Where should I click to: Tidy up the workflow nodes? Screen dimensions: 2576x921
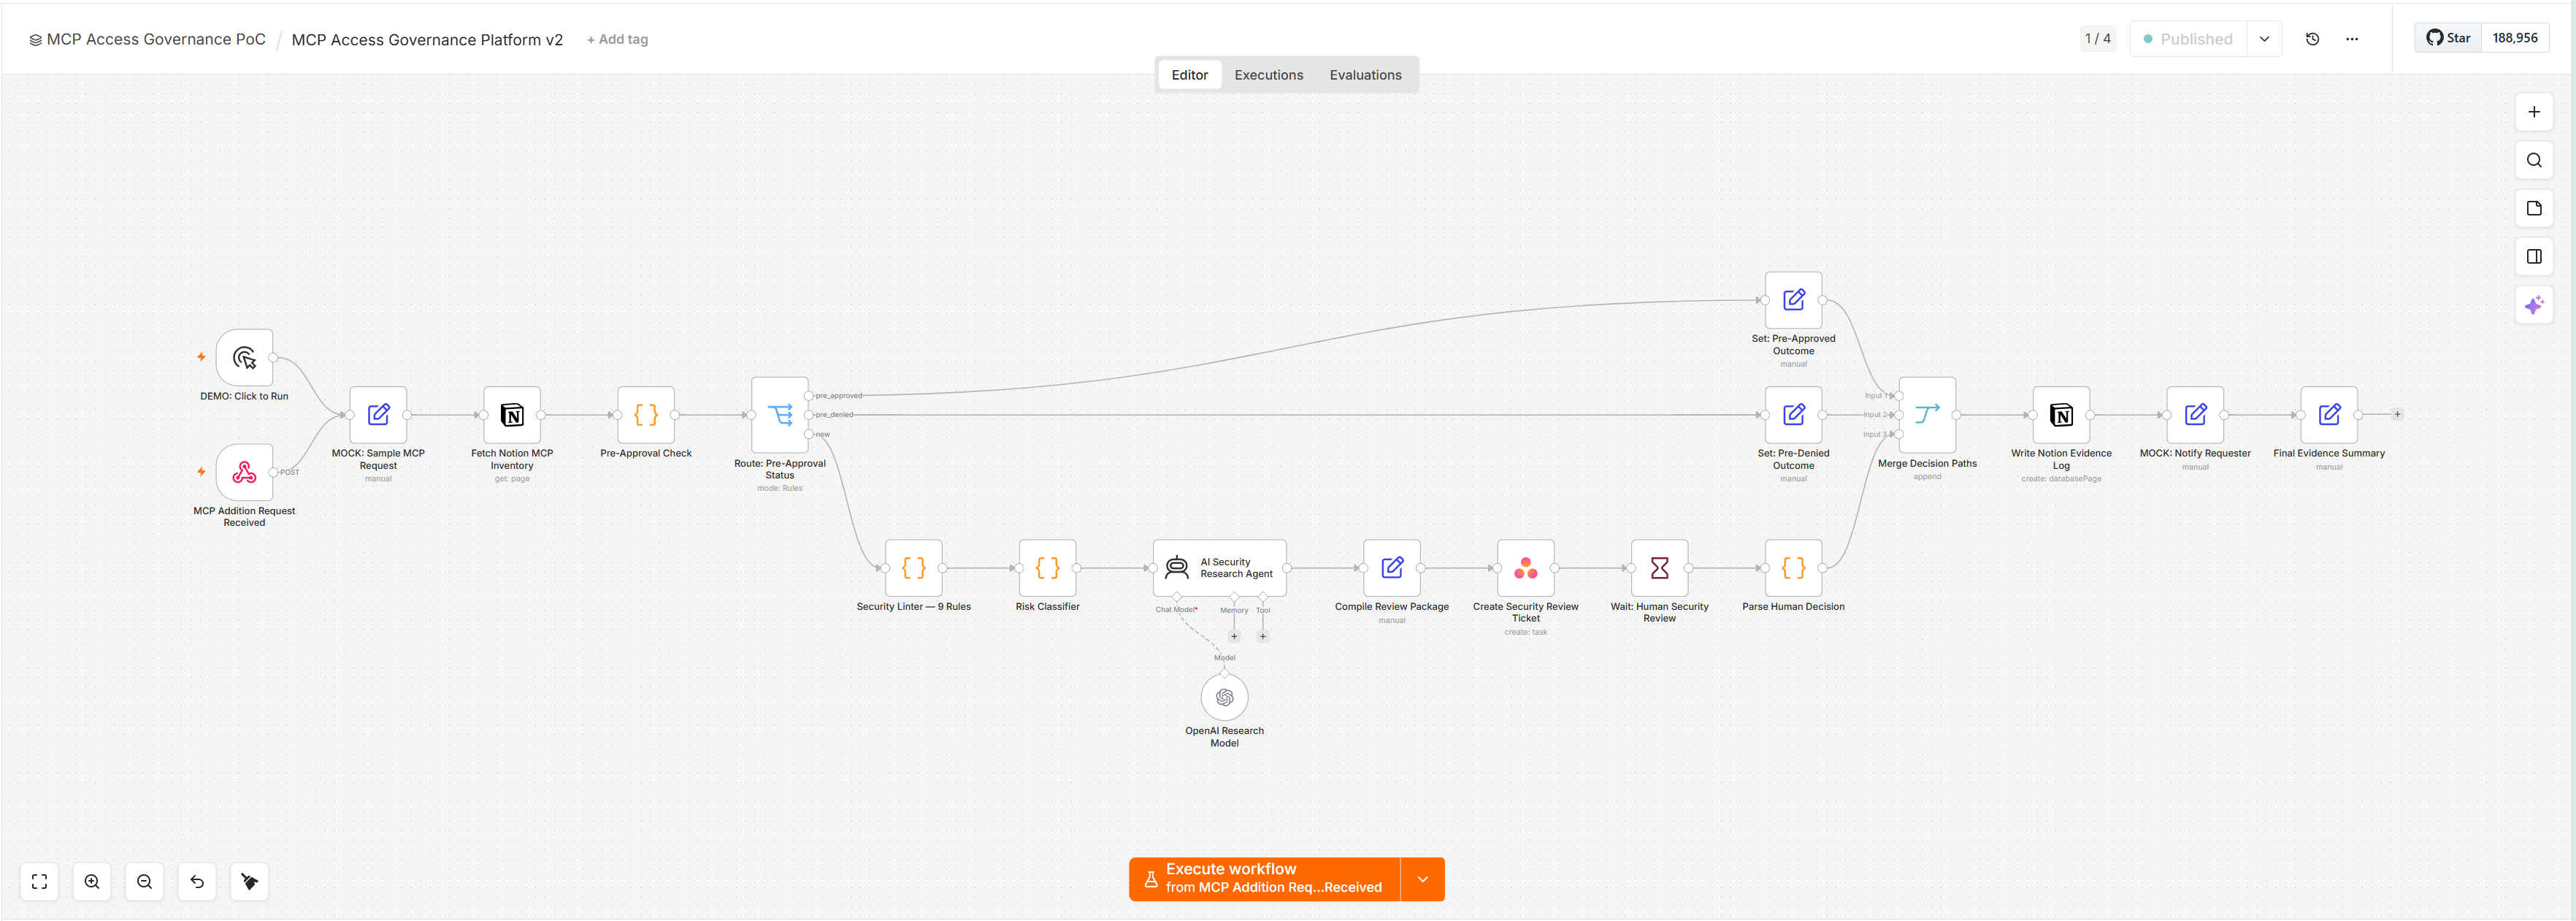point(249,881)
